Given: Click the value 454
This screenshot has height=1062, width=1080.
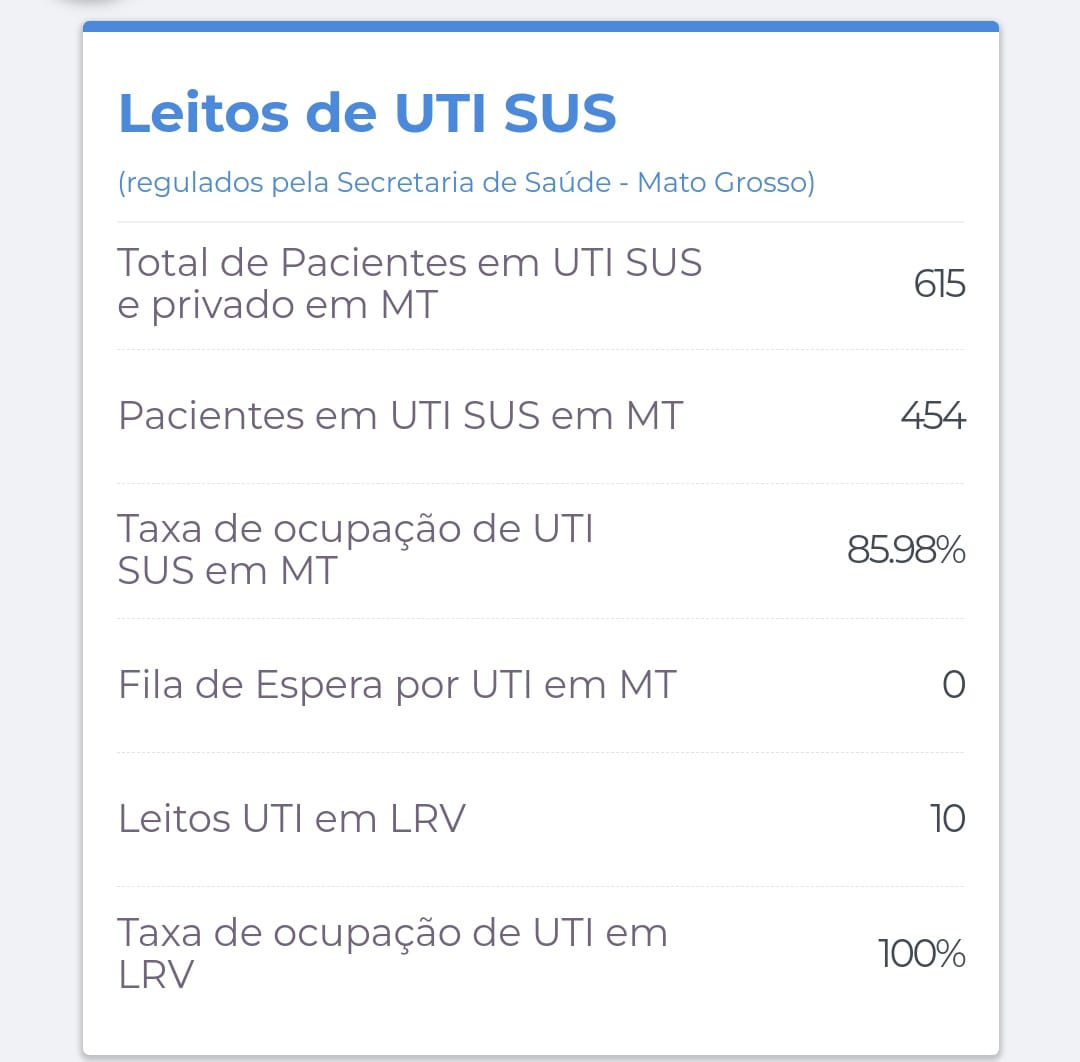Looking at the screenshot, I should (x=933, y=416).
